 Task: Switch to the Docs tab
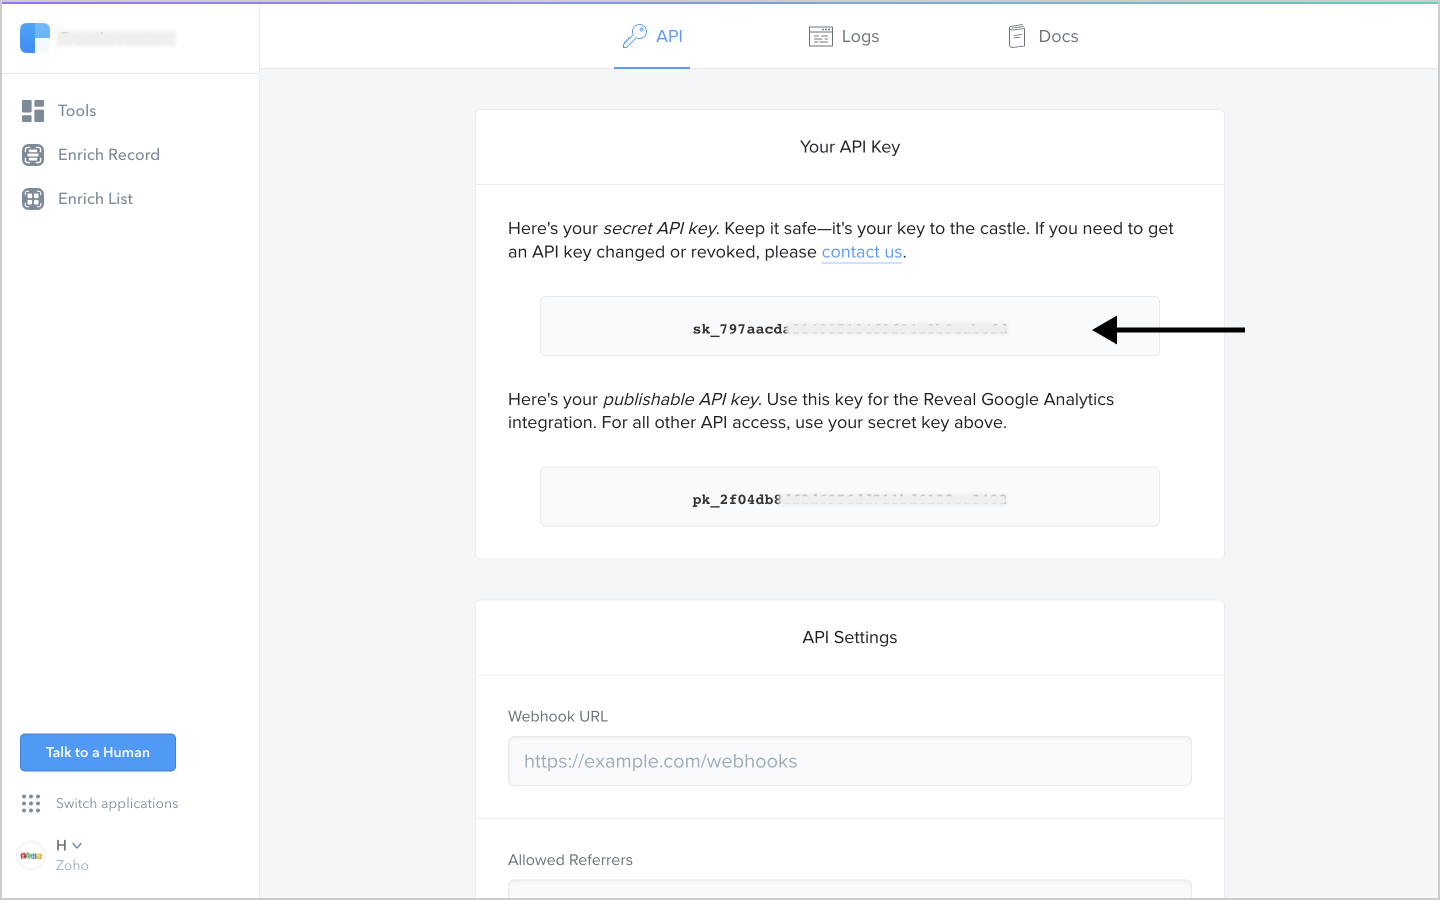click(x=1058, y=37)
